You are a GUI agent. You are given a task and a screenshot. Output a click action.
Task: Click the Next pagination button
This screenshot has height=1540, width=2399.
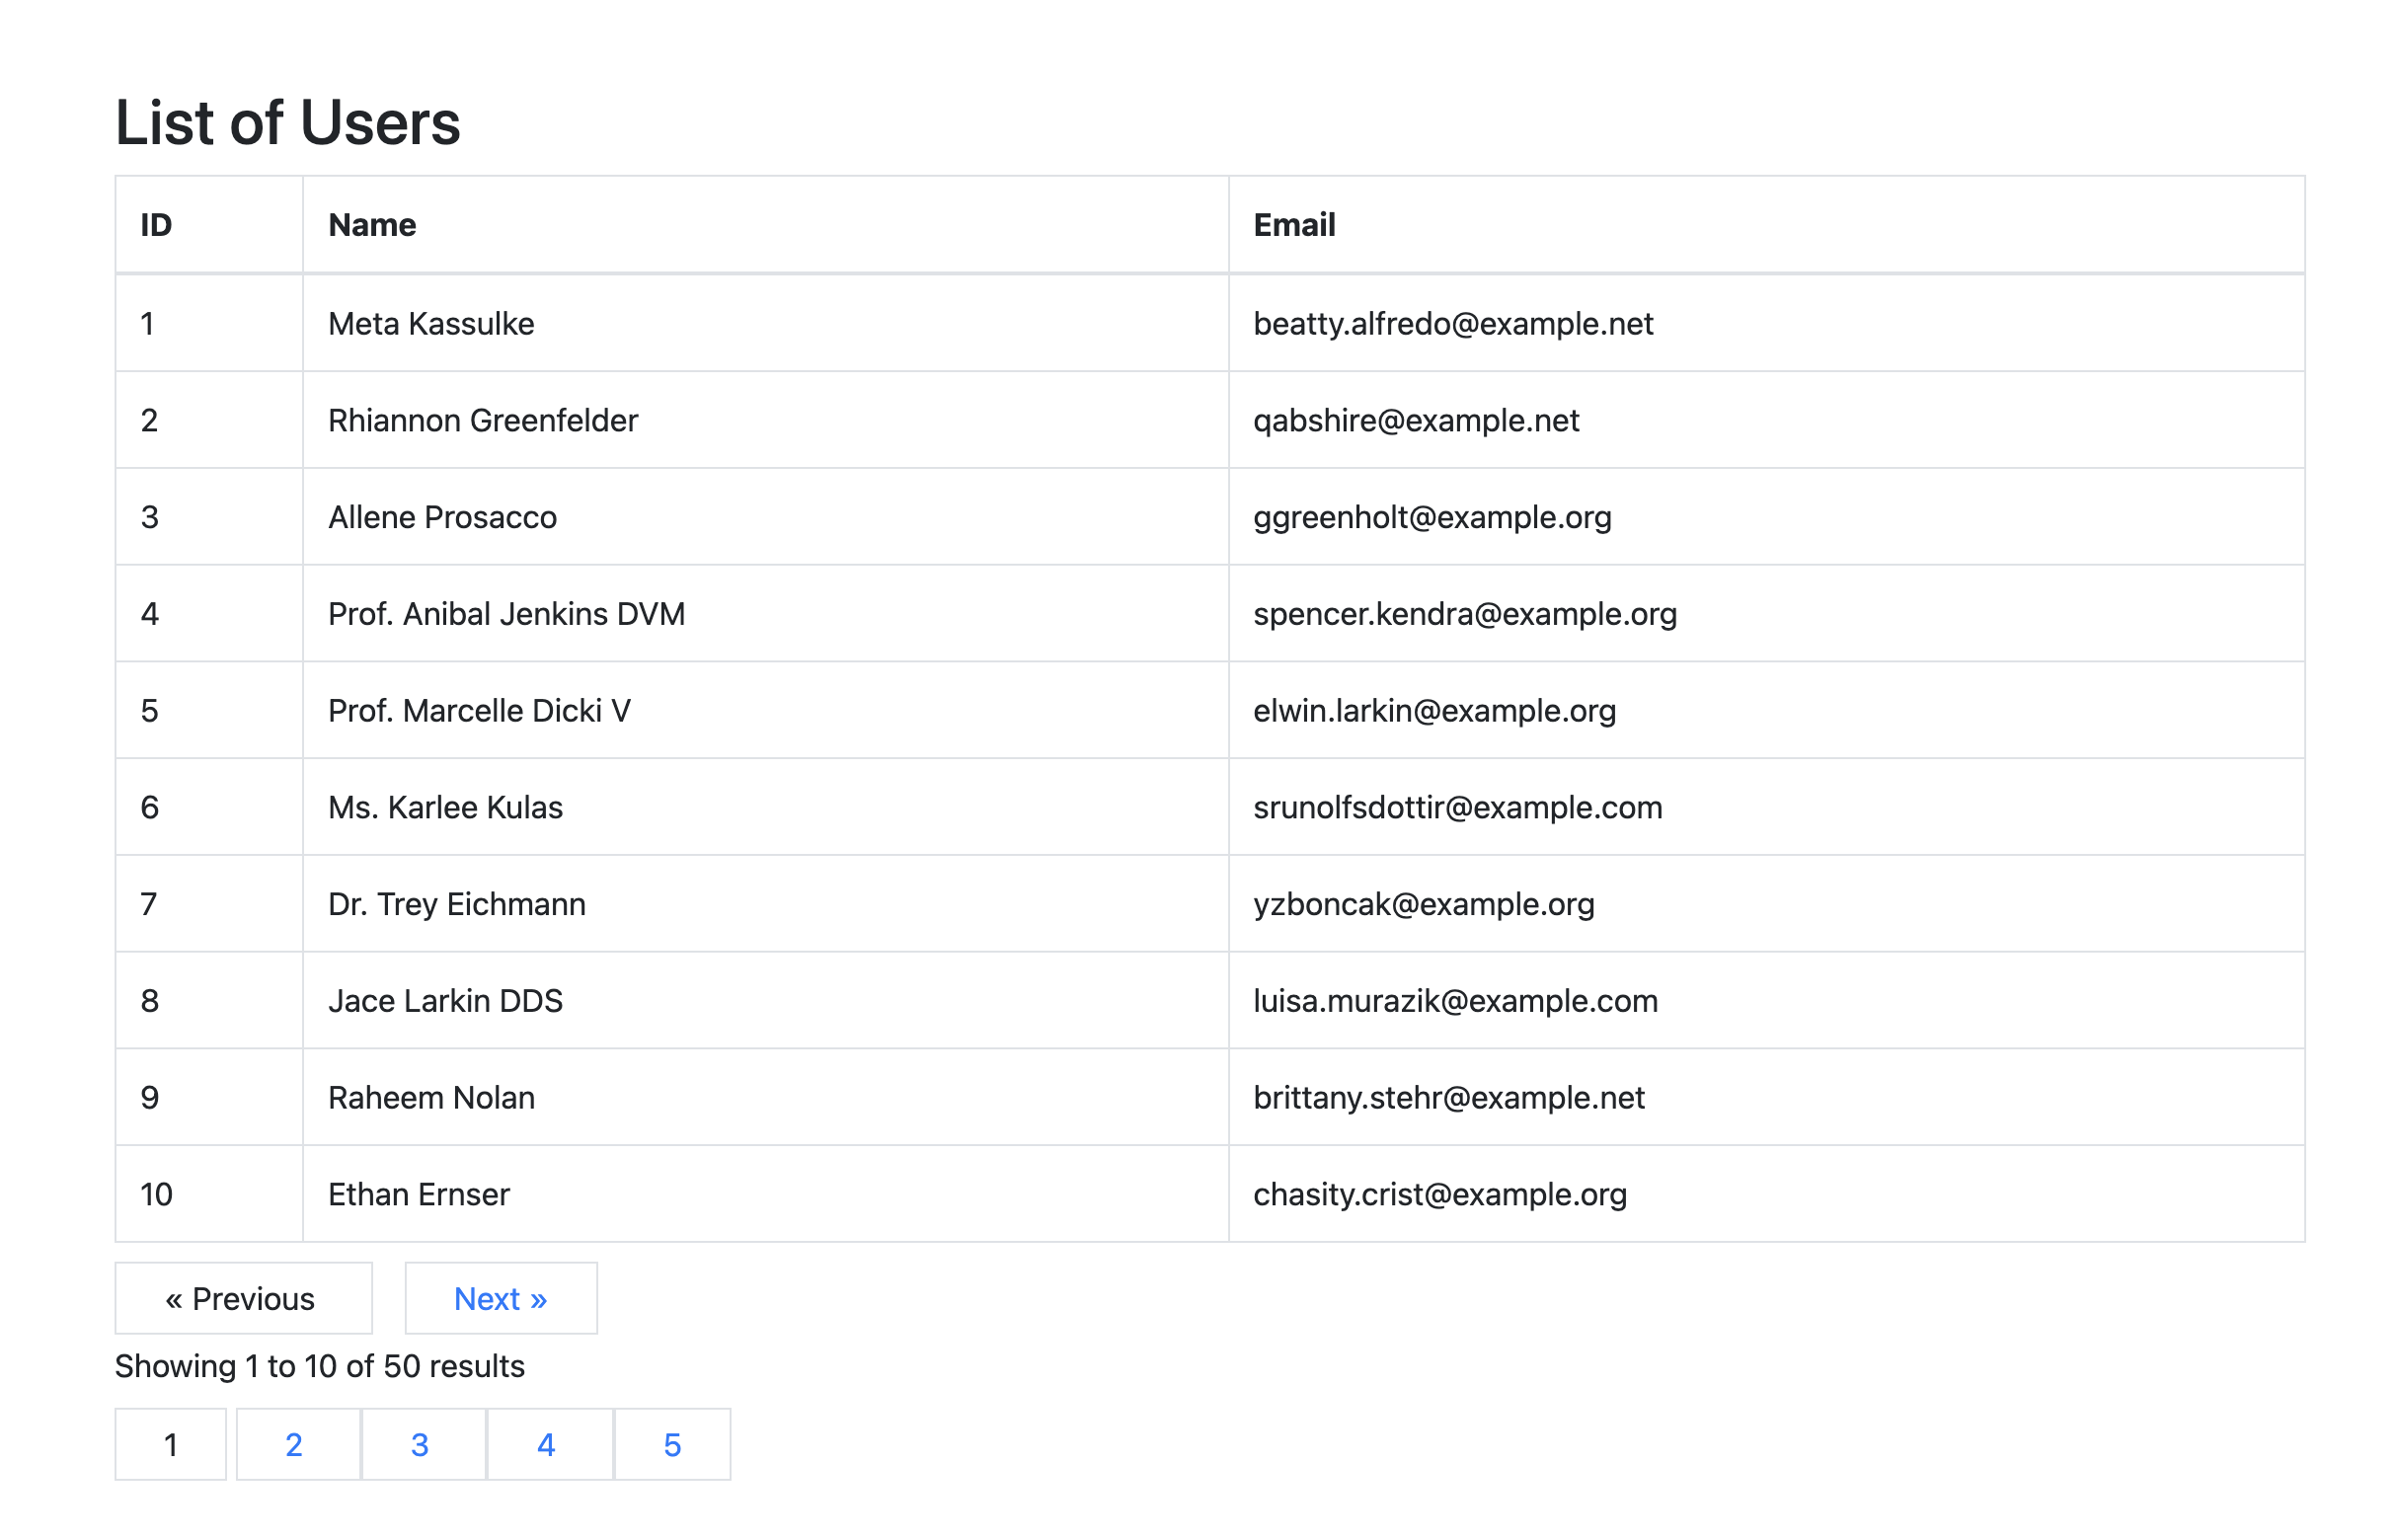click(x=500, y=1298)
